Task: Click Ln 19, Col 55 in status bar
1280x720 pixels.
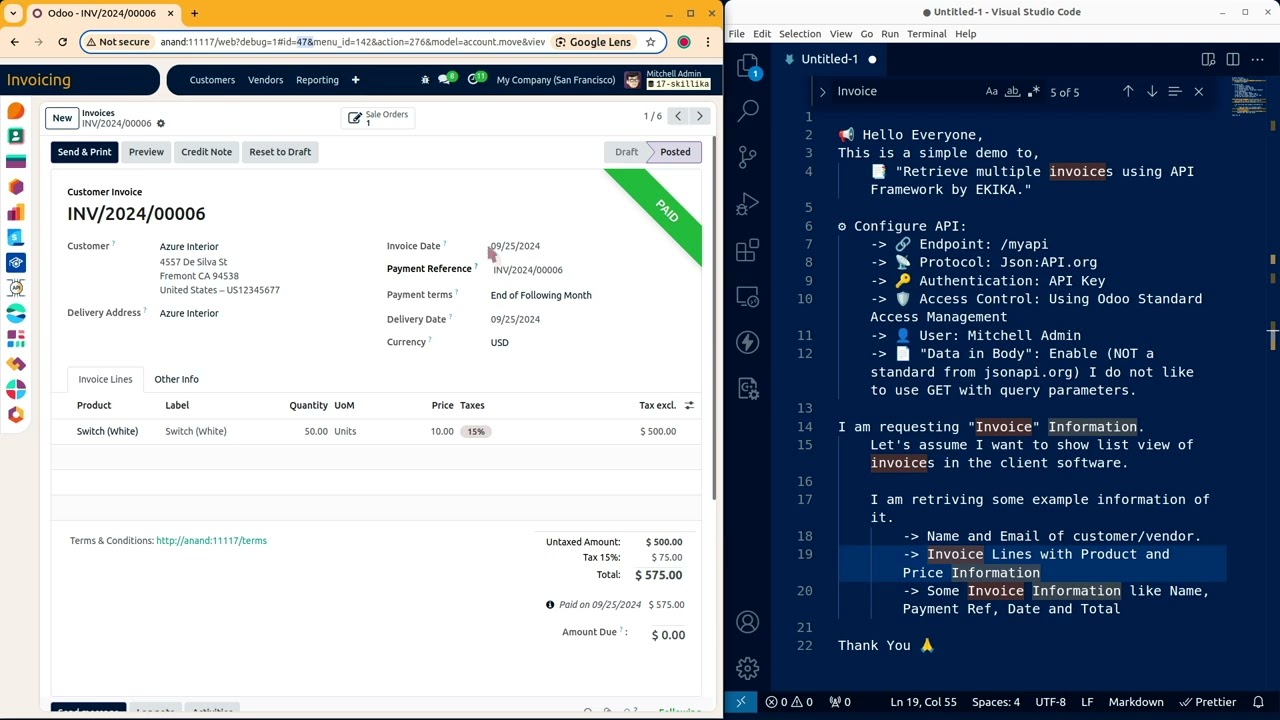Action: pyautogui.click(x=923, y=702)
